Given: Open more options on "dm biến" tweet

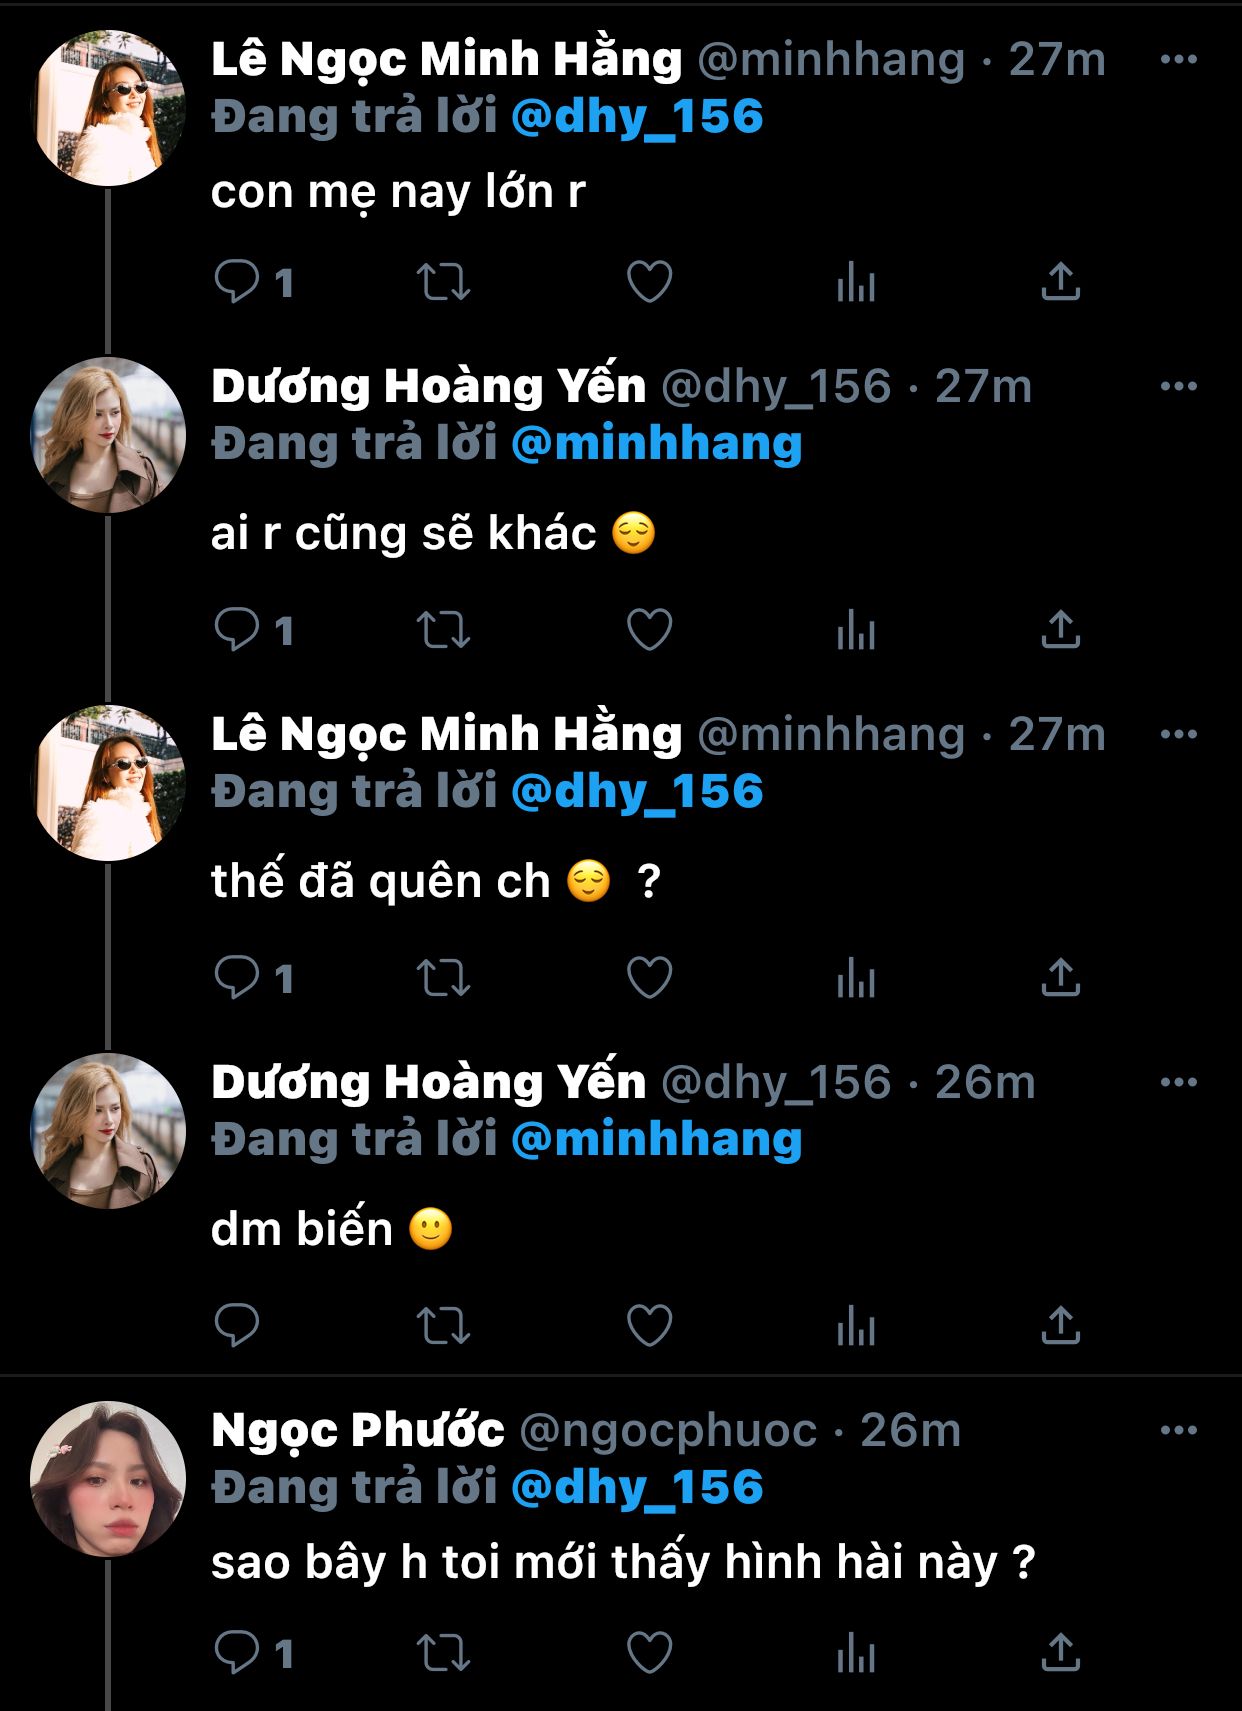Looking at the screenshot, I should 1178,1082.
